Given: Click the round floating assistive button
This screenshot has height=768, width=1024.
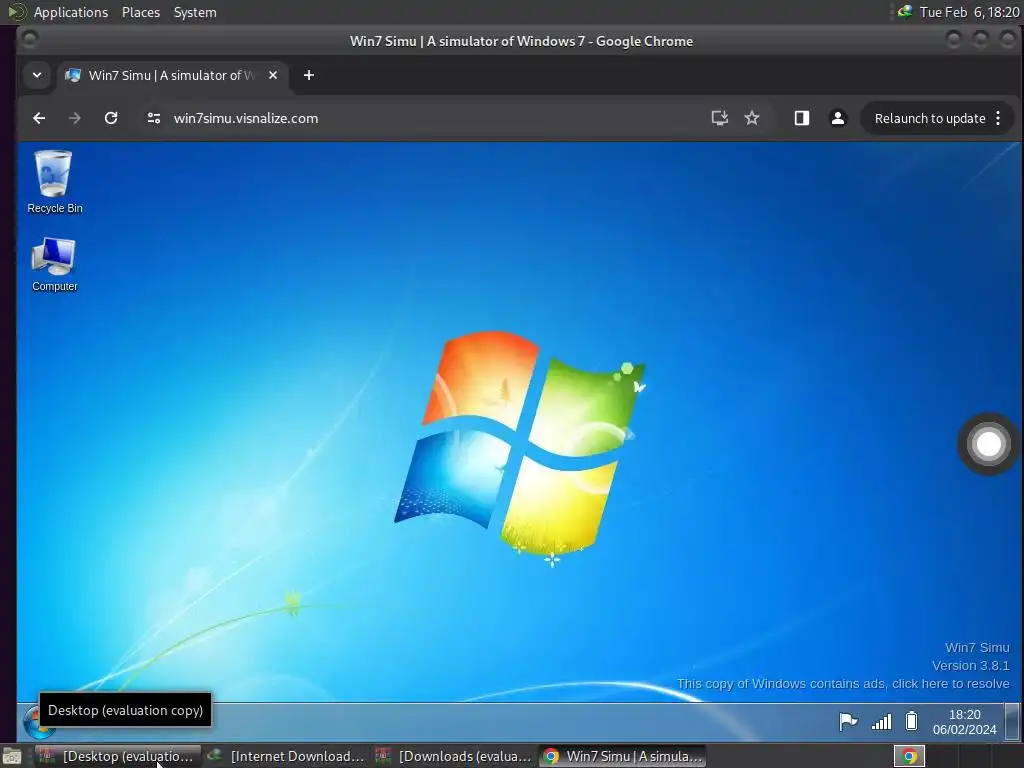Looking at the screenshot, I should [x=988, y=444].
